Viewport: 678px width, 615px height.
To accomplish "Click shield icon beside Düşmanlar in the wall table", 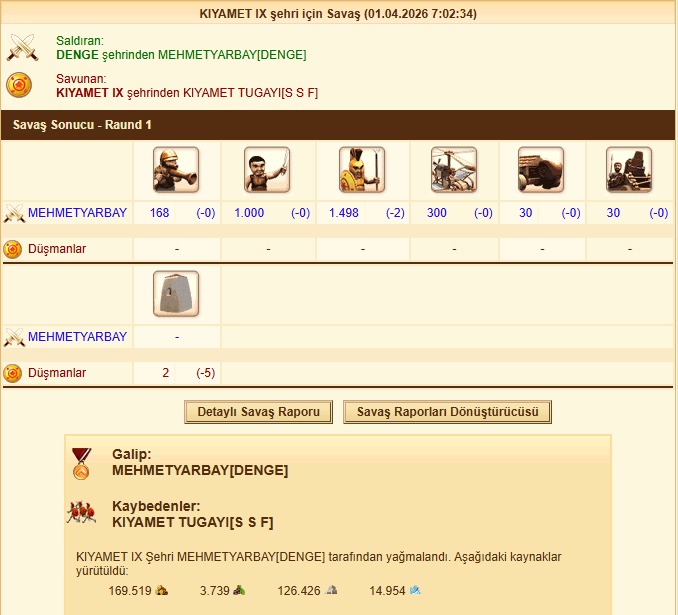I will 13,373.
